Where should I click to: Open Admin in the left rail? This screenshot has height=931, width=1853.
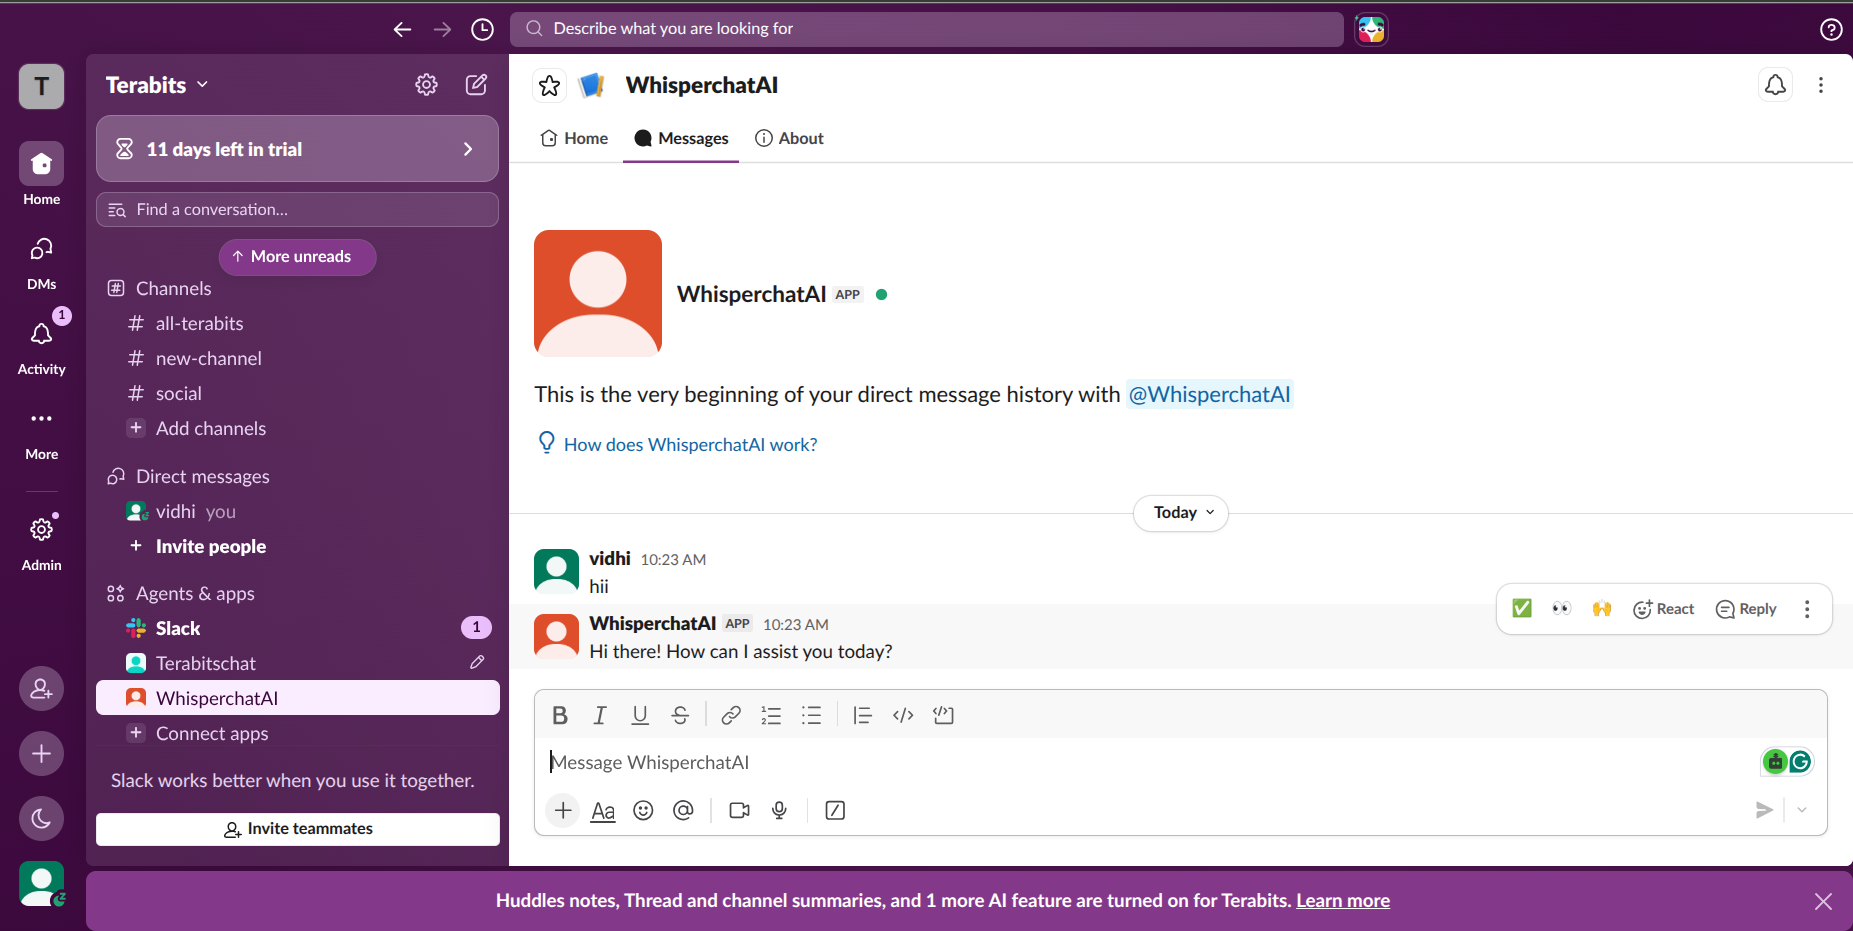[x=41, y=542]
